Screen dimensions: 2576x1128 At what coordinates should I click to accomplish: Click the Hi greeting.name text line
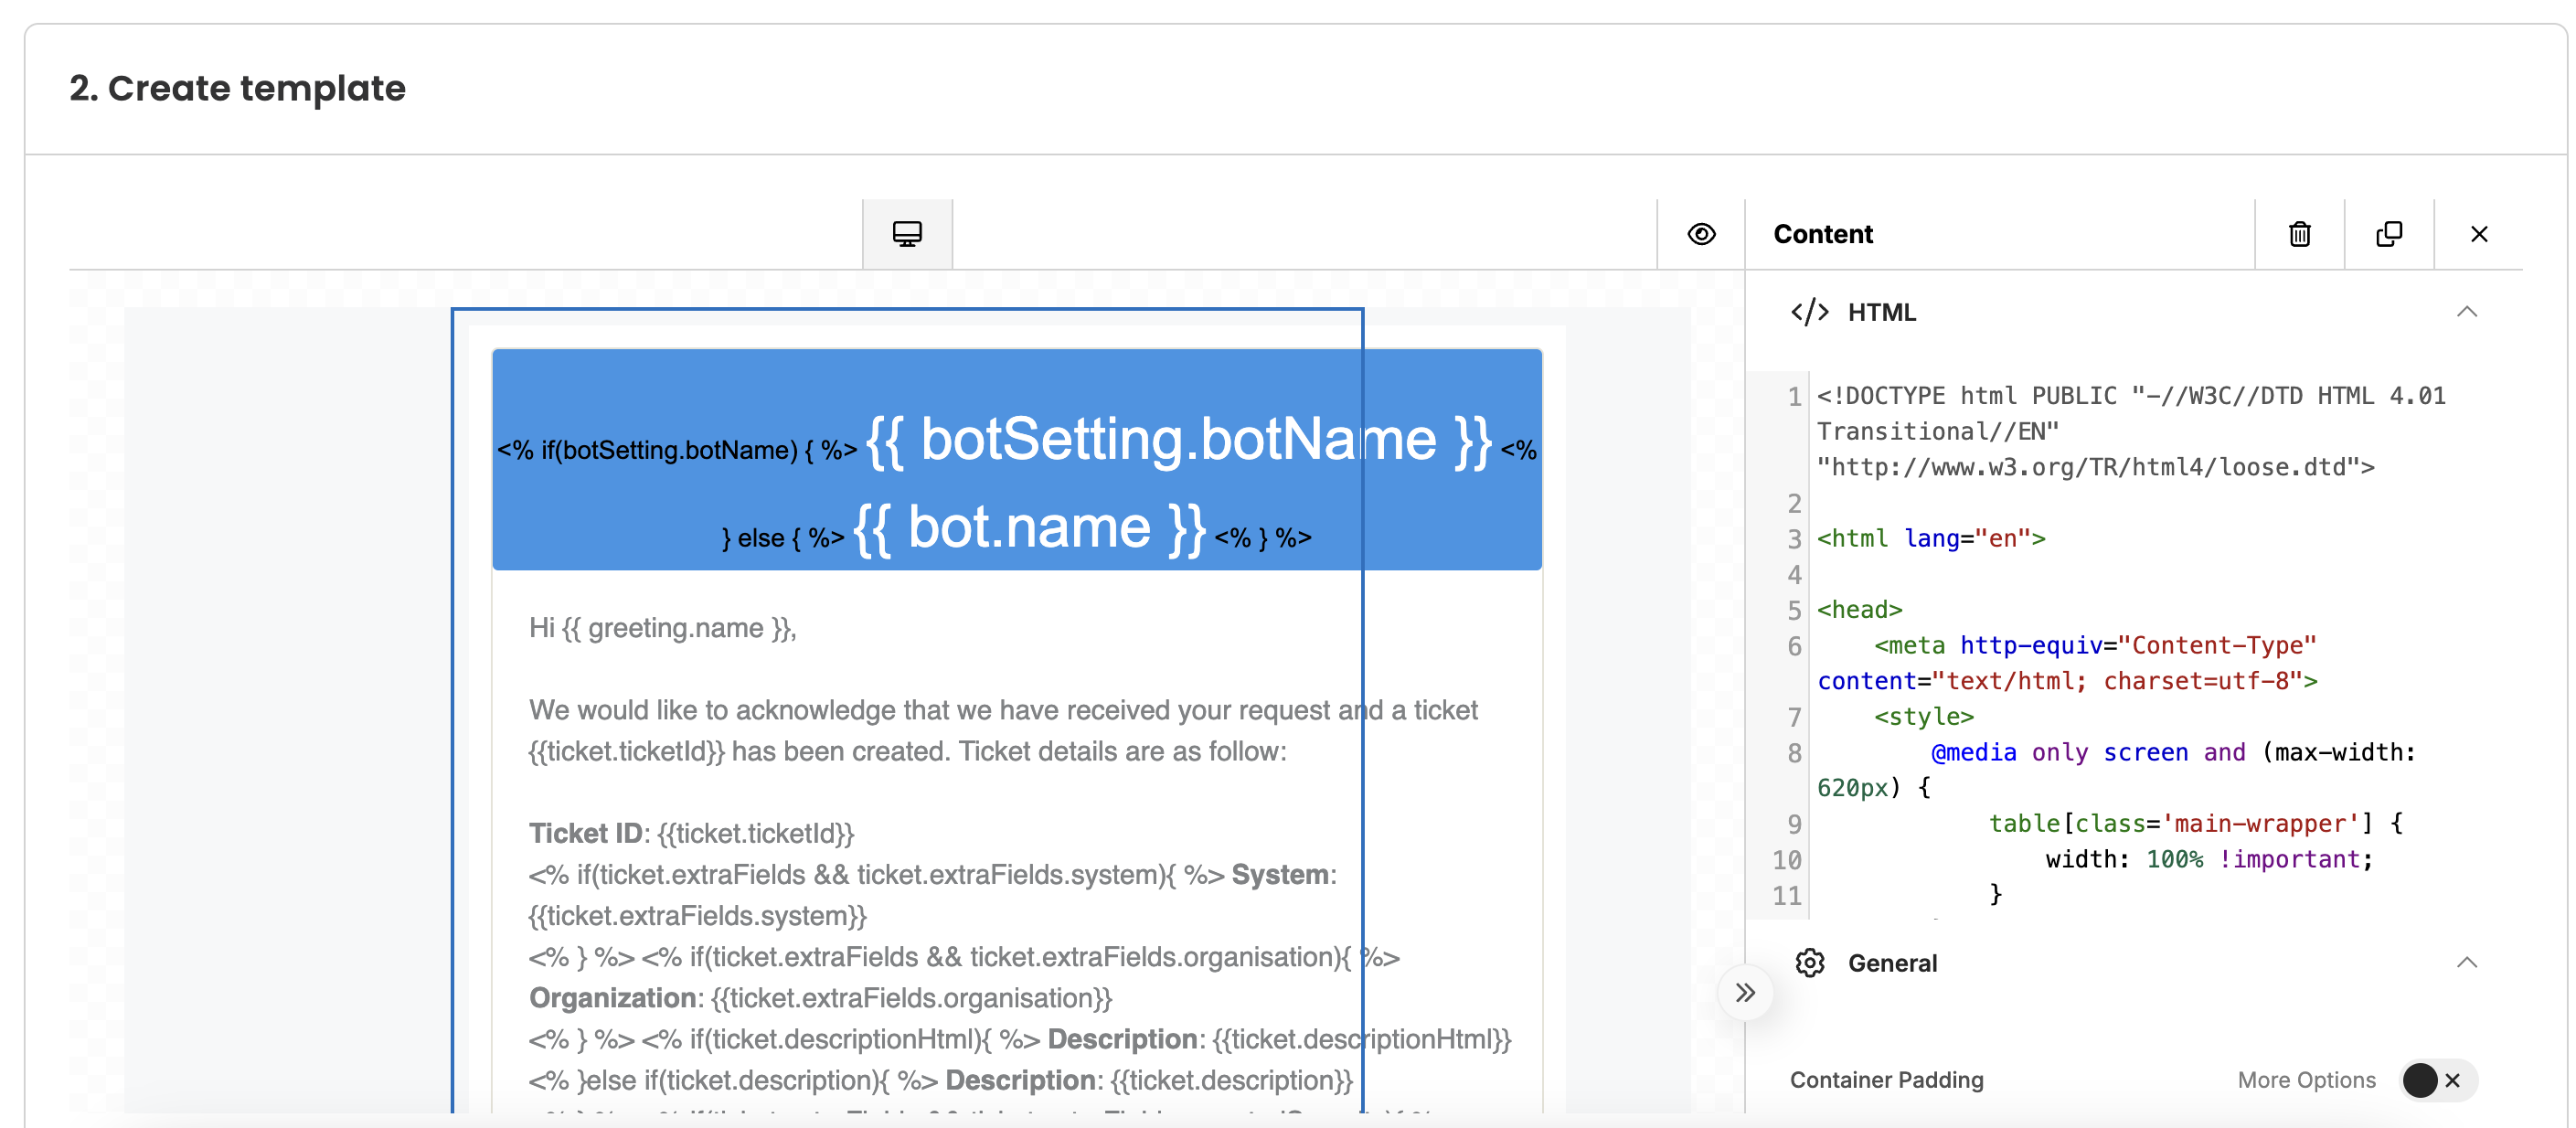[x=662, y=628]
